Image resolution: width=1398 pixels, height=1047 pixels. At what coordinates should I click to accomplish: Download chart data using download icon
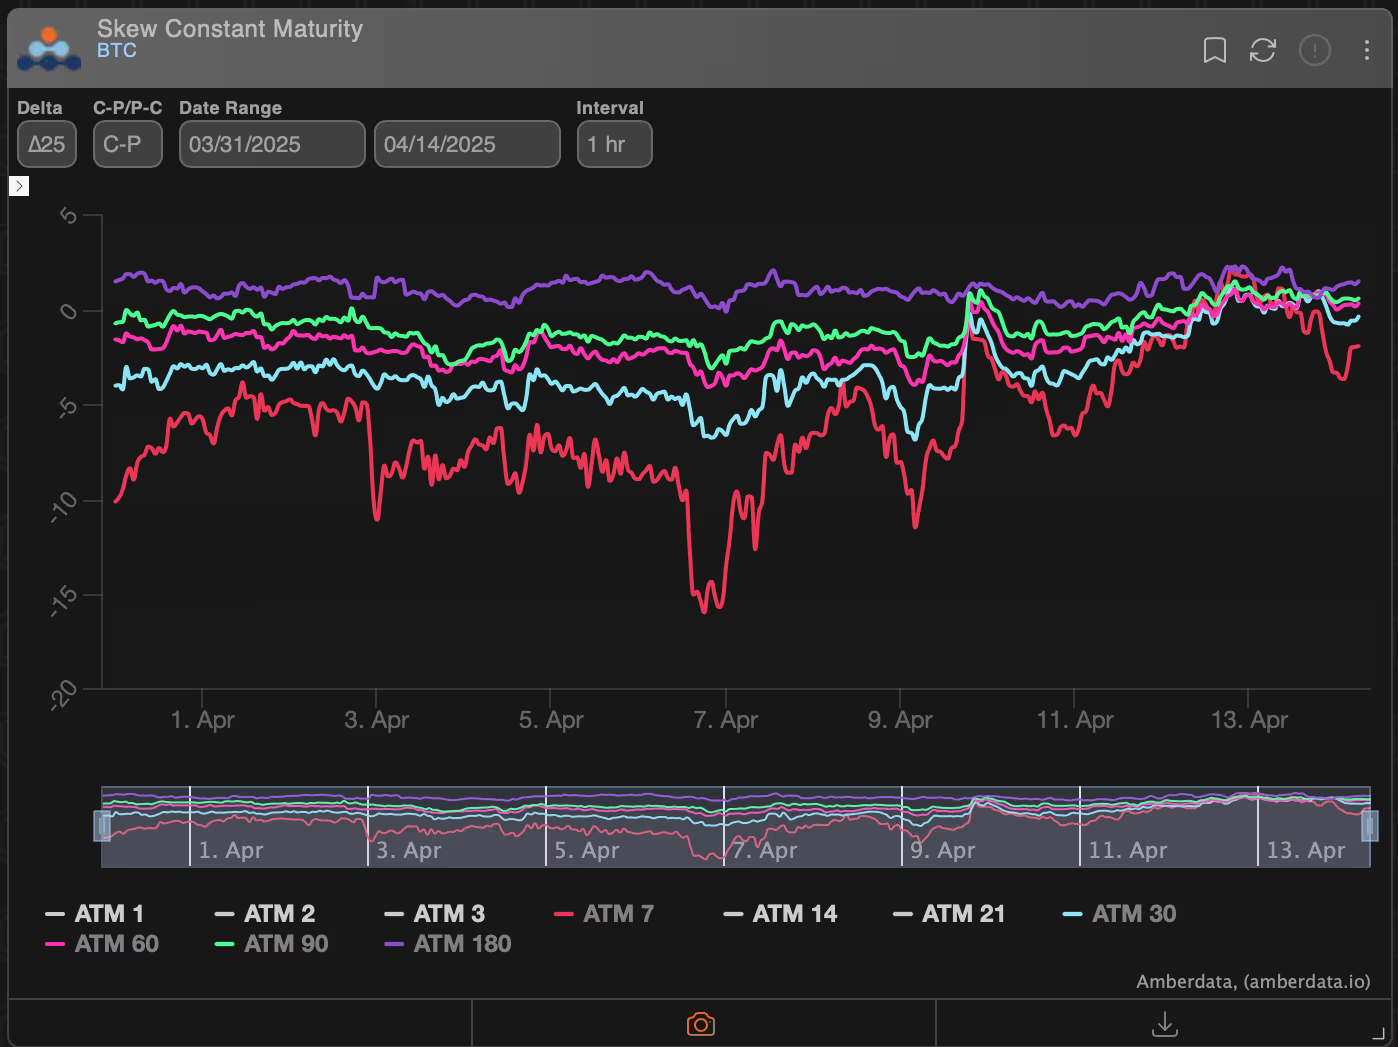point(1165,1024)
